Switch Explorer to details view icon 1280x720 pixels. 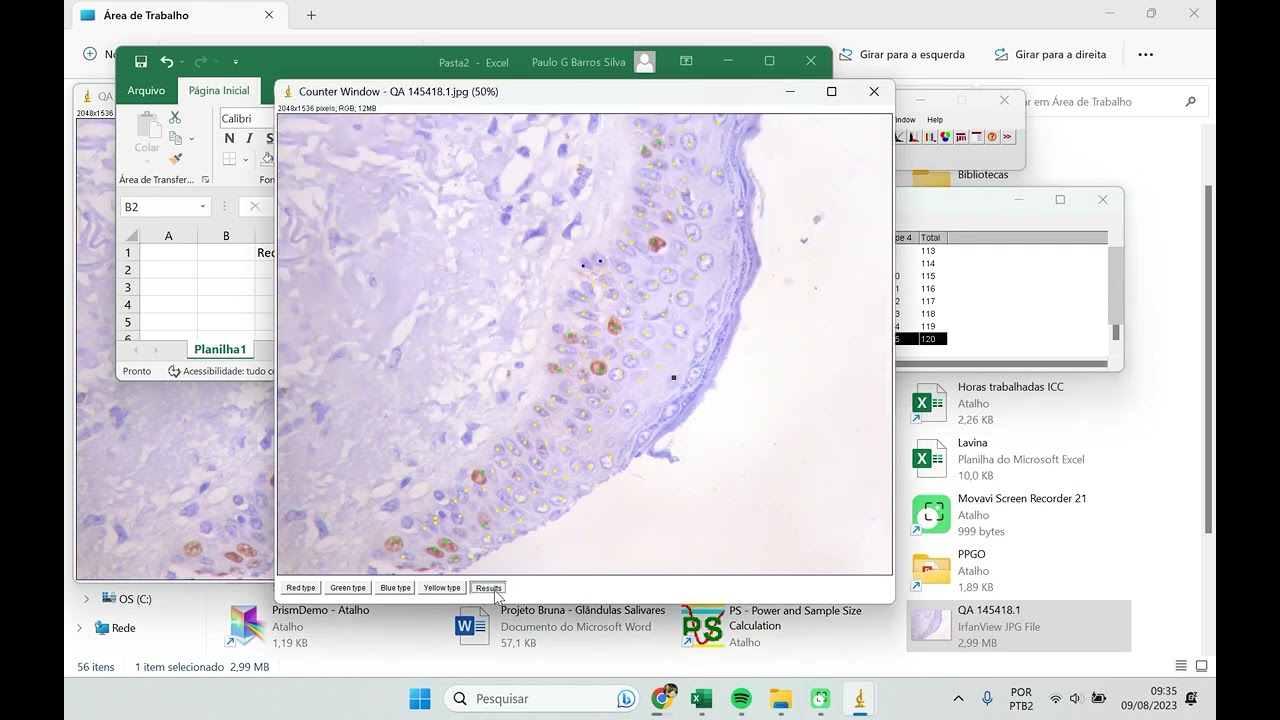1181,666
